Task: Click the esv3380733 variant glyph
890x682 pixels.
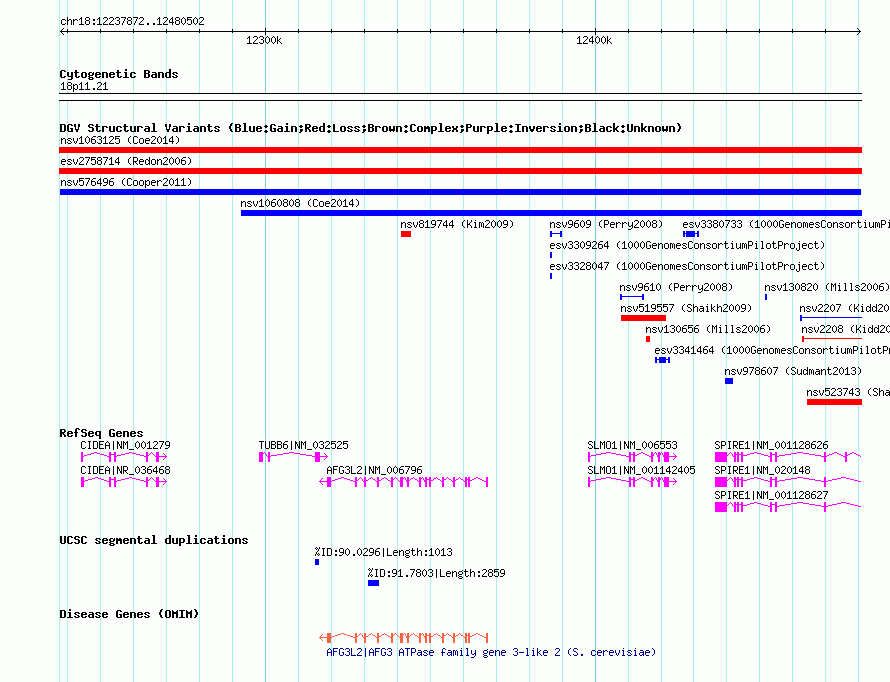Action: 691,234
